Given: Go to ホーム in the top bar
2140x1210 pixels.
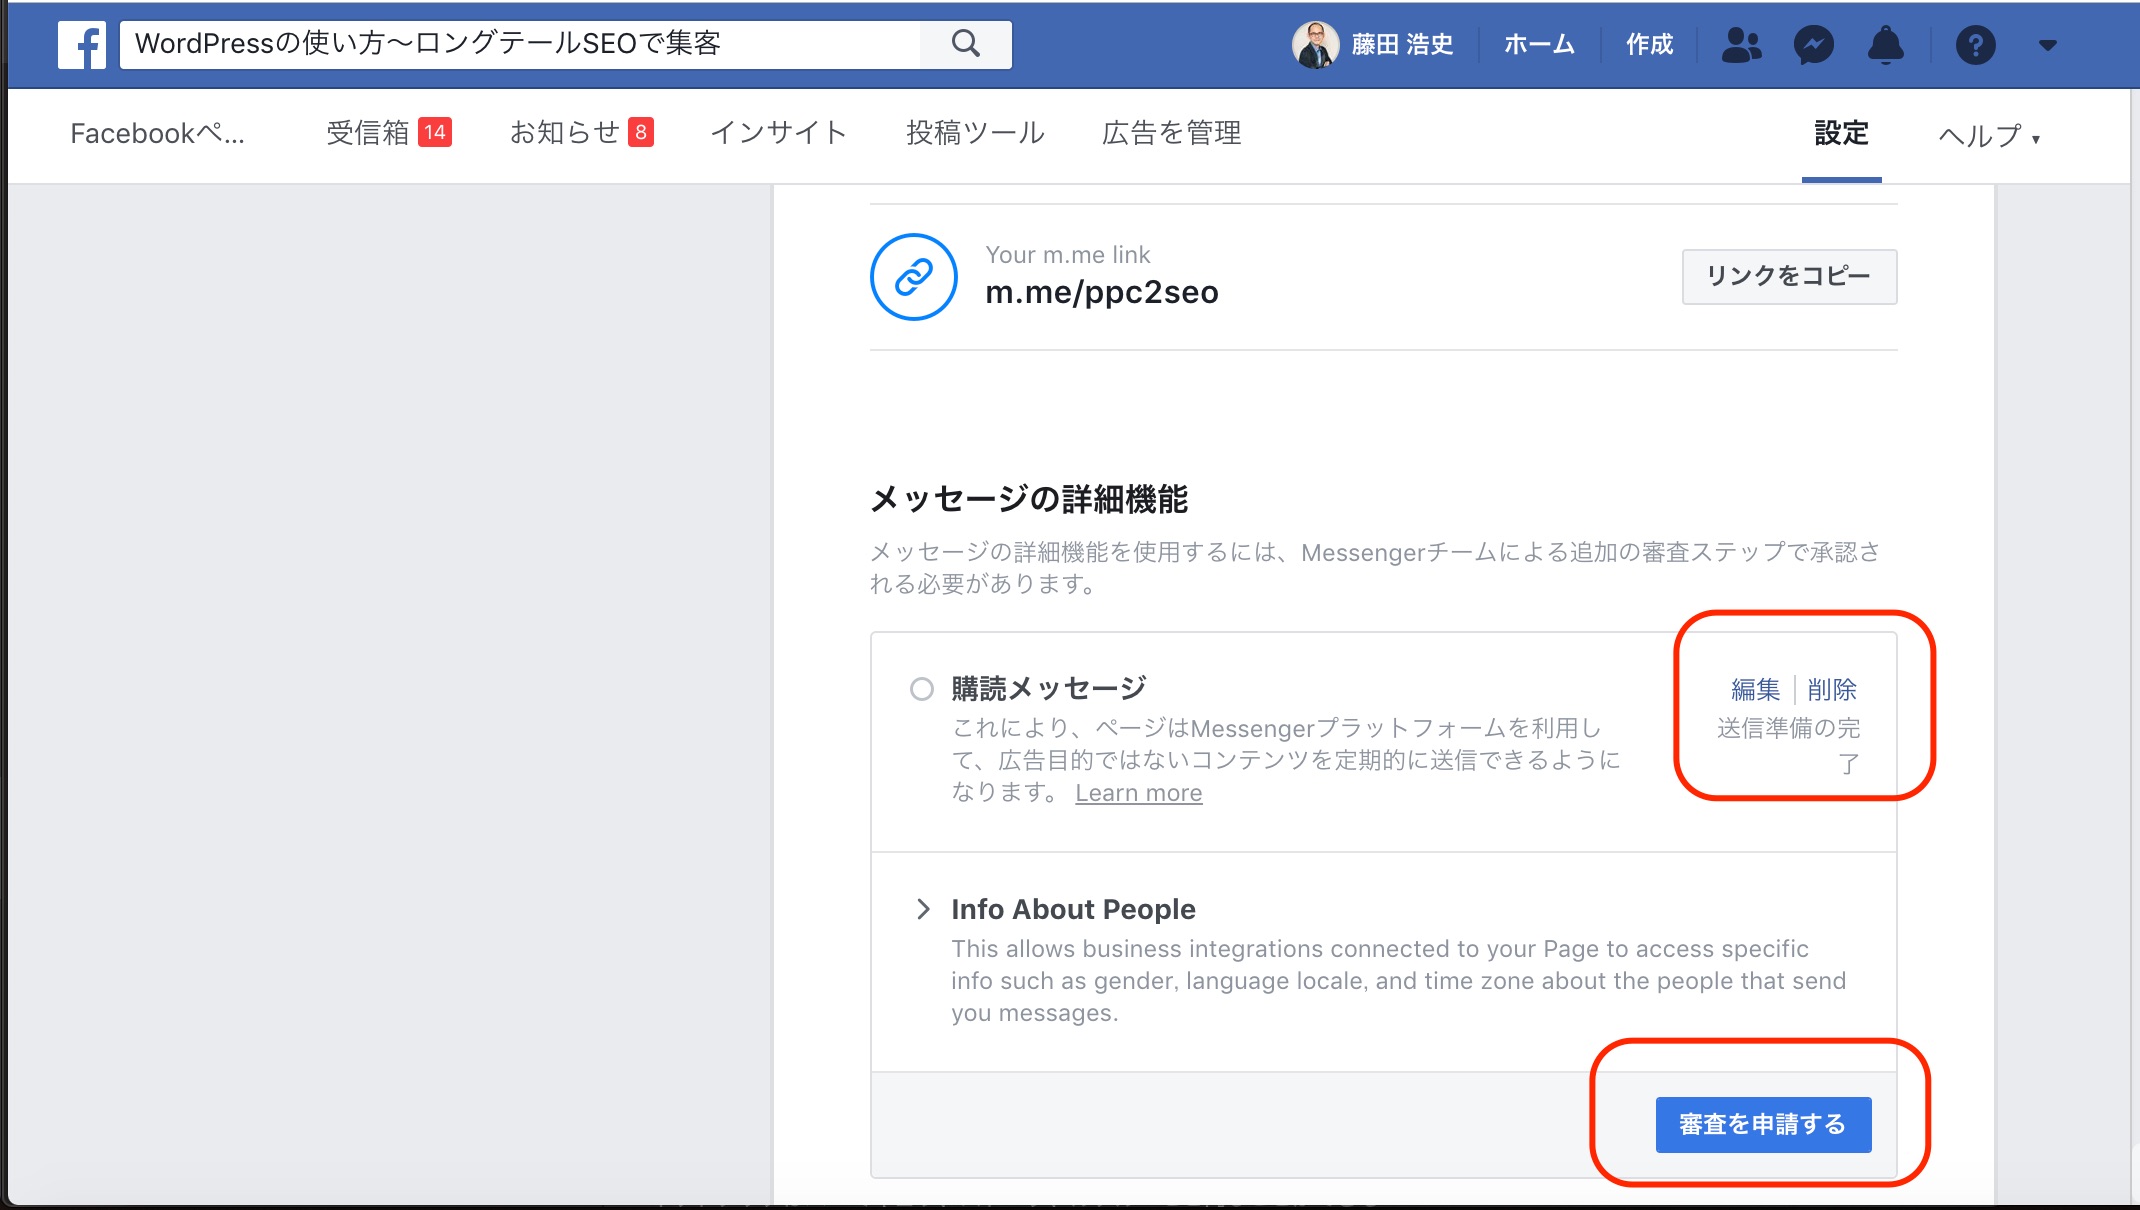Looking at the screenshot, I should [x=1539, y=45].
